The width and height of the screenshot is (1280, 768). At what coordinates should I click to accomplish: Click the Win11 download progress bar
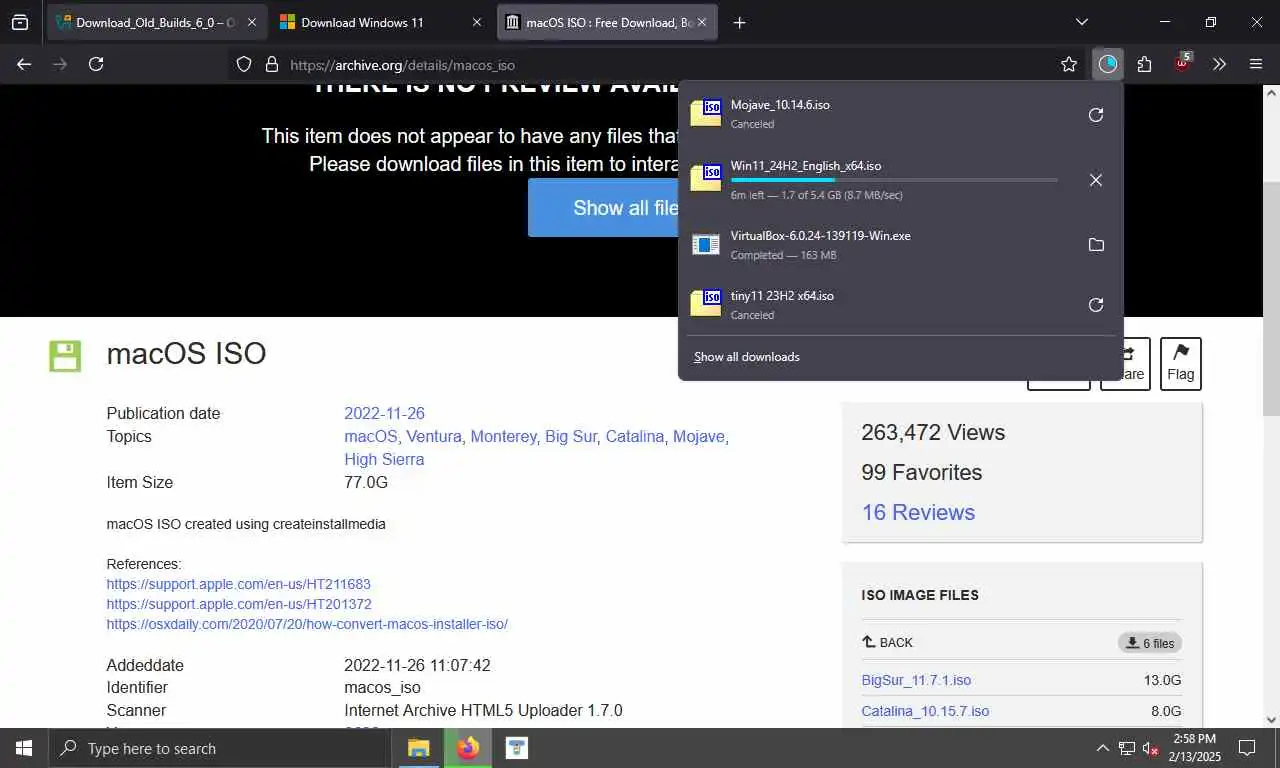[894, 180]
